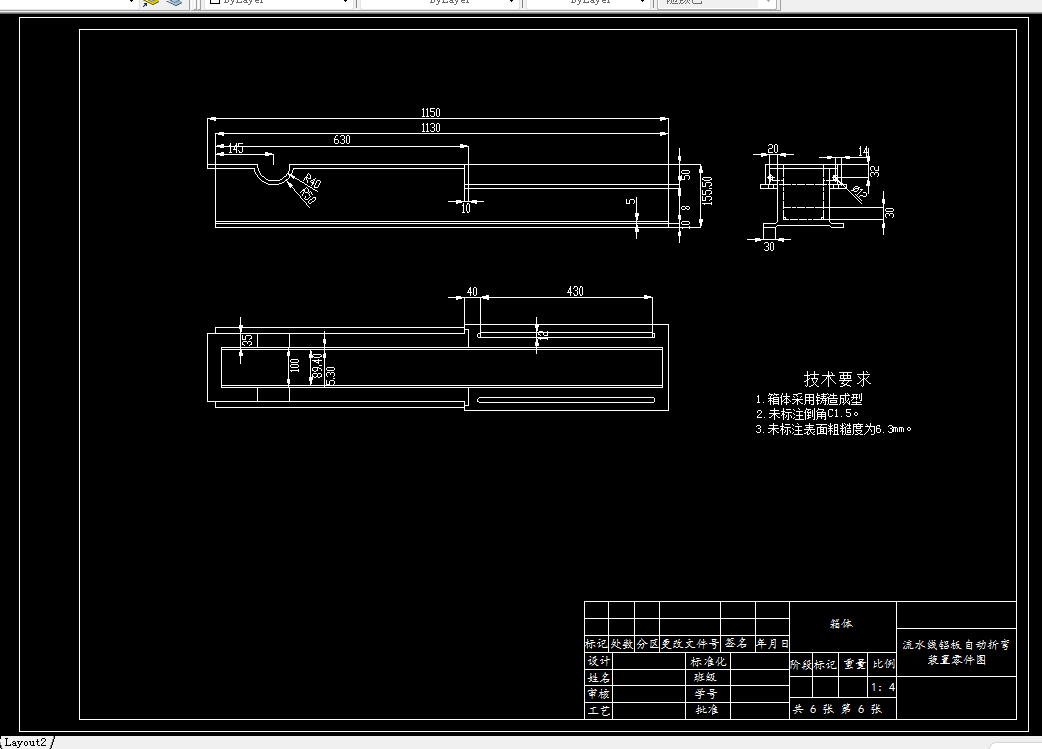
Task: Select the 处数 cell in title block
Action: 621,644
